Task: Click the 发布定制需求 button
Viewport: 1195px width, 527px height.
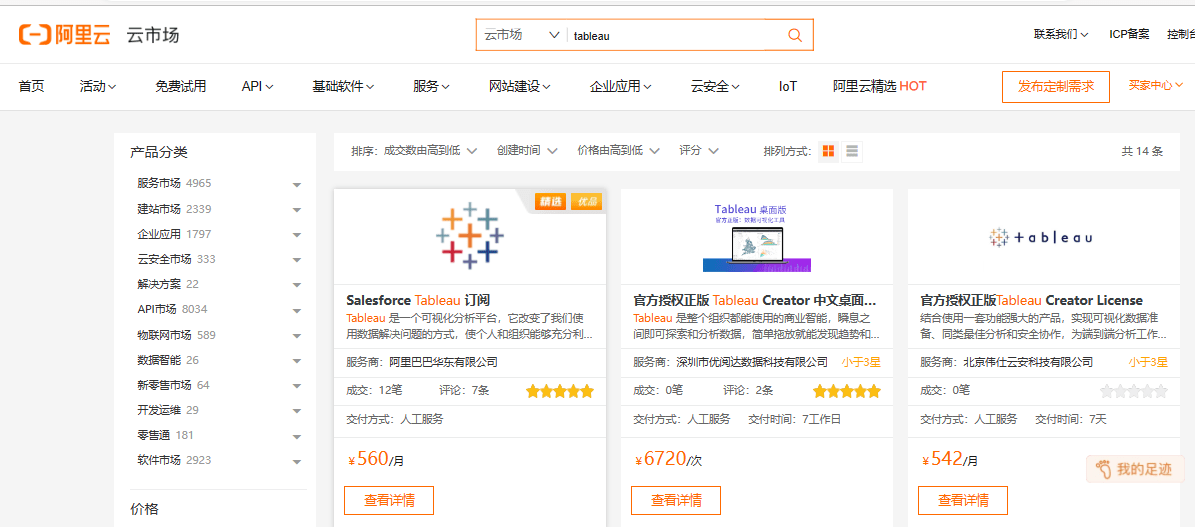Action: (x=1056, y=86)
